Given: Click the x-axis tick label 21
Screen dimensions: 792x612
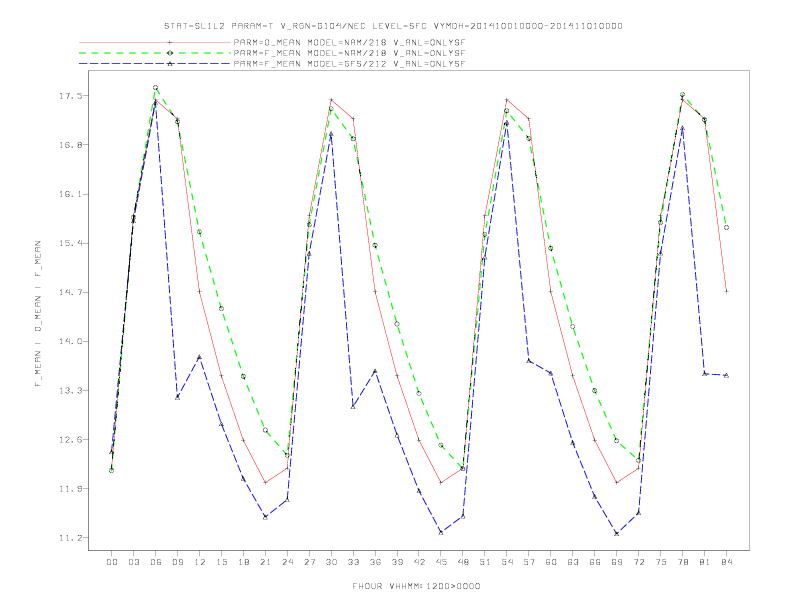Looking at the screenshot, I should point(266,562).
